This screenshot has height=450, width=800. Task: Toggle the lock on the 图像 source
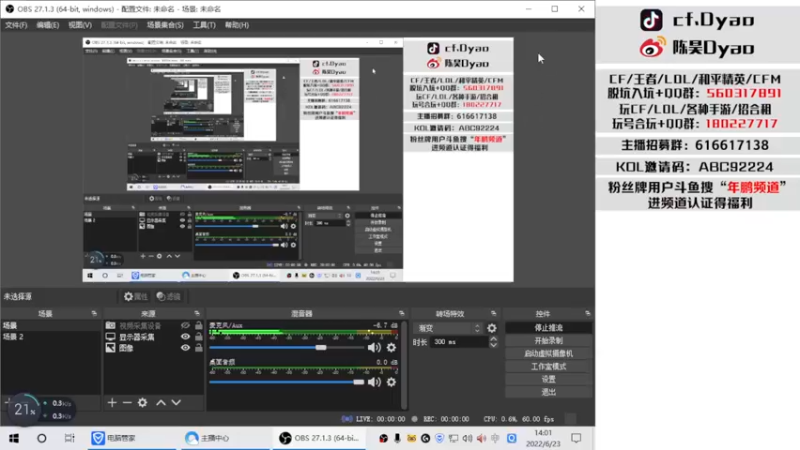(198, 348)
